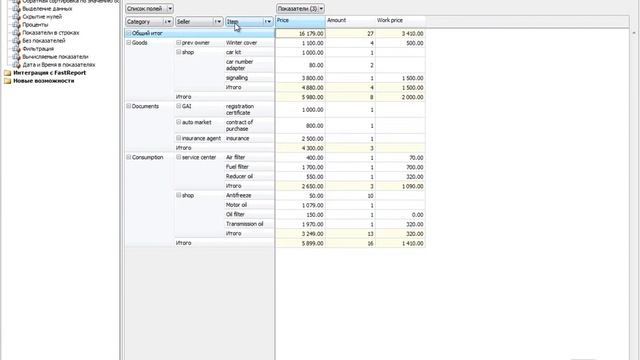Image resolution: width=640 pixels, height=360 pixels.
Task: Click the Seller field button
Action: 199,22
